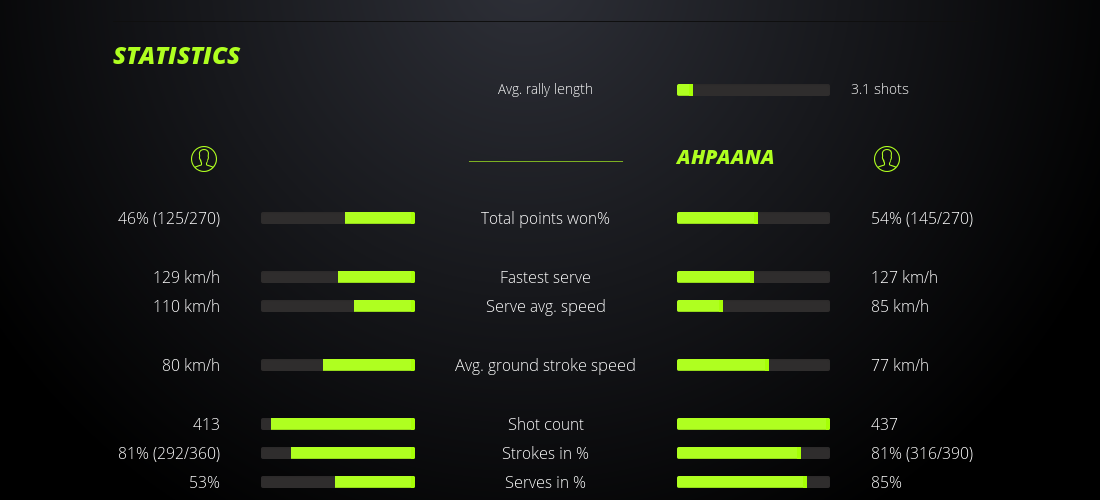1100x500 pixels.
Task: Select the Total points won% label
Action: pyautogui.click(x=545, y=218)
